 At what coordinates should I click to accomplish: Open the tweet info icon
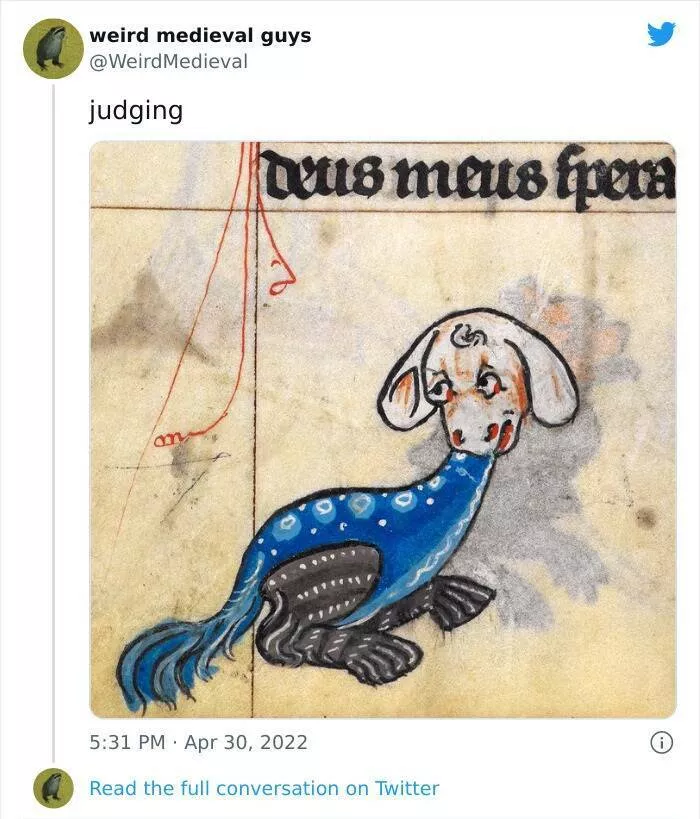(660, 742)
